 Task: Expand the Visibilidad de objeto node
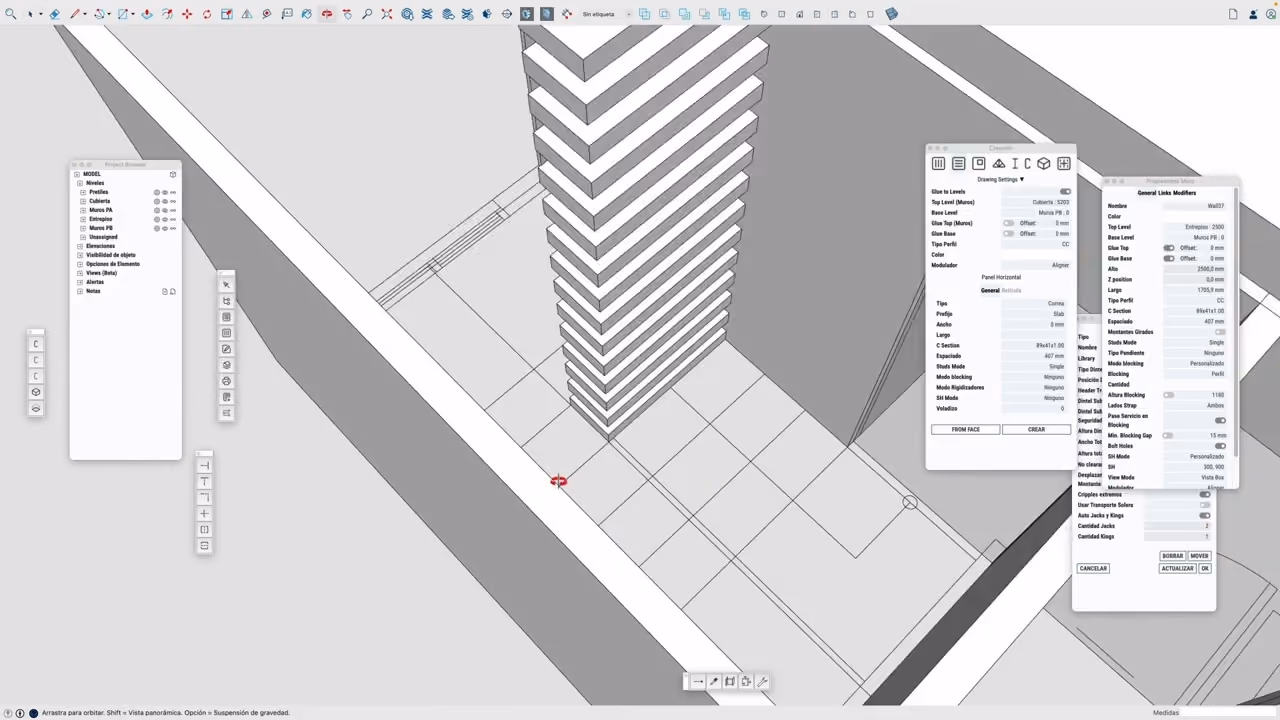click(78, 255)
